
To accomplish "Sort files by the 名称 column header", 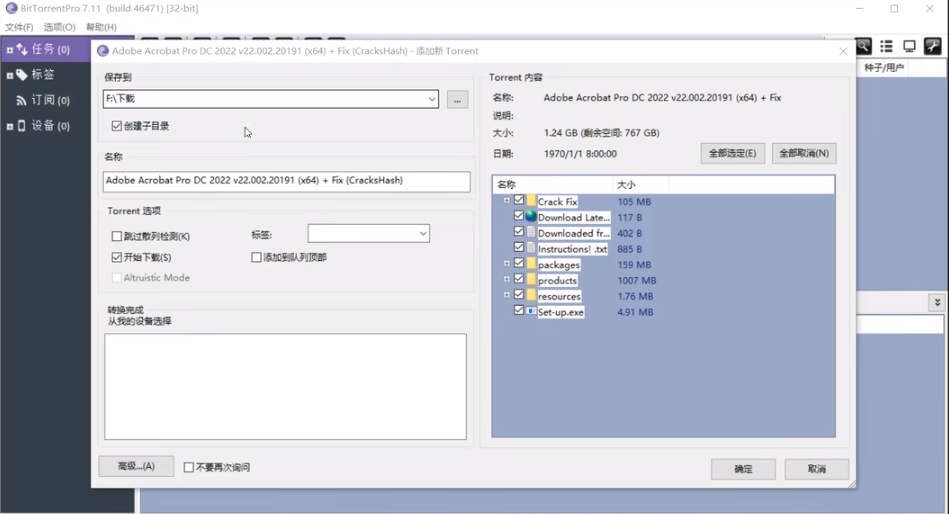I will [552, 185].
